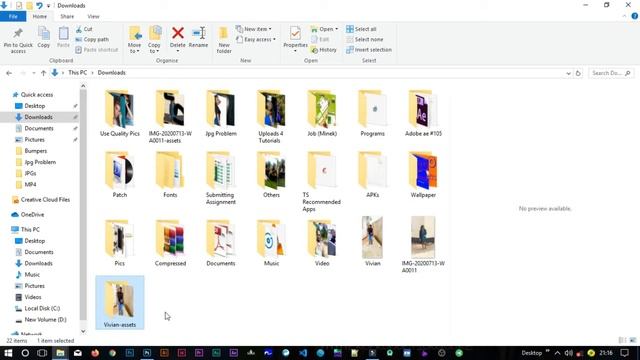Viewport: 640px width, 360px height.
Task: Click the Refresh button
Action: tap(578, 73)
